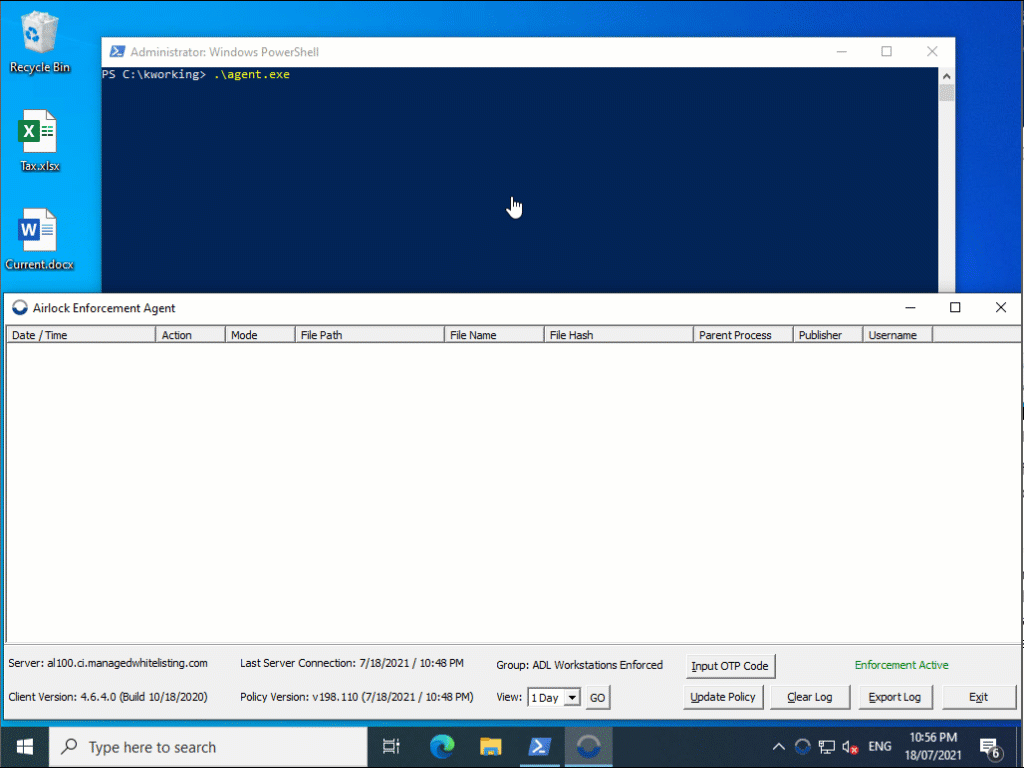
Task: Click the Airlock Enforcement Agent title icon
Action: pyautogui.click(x=20, y=308)
